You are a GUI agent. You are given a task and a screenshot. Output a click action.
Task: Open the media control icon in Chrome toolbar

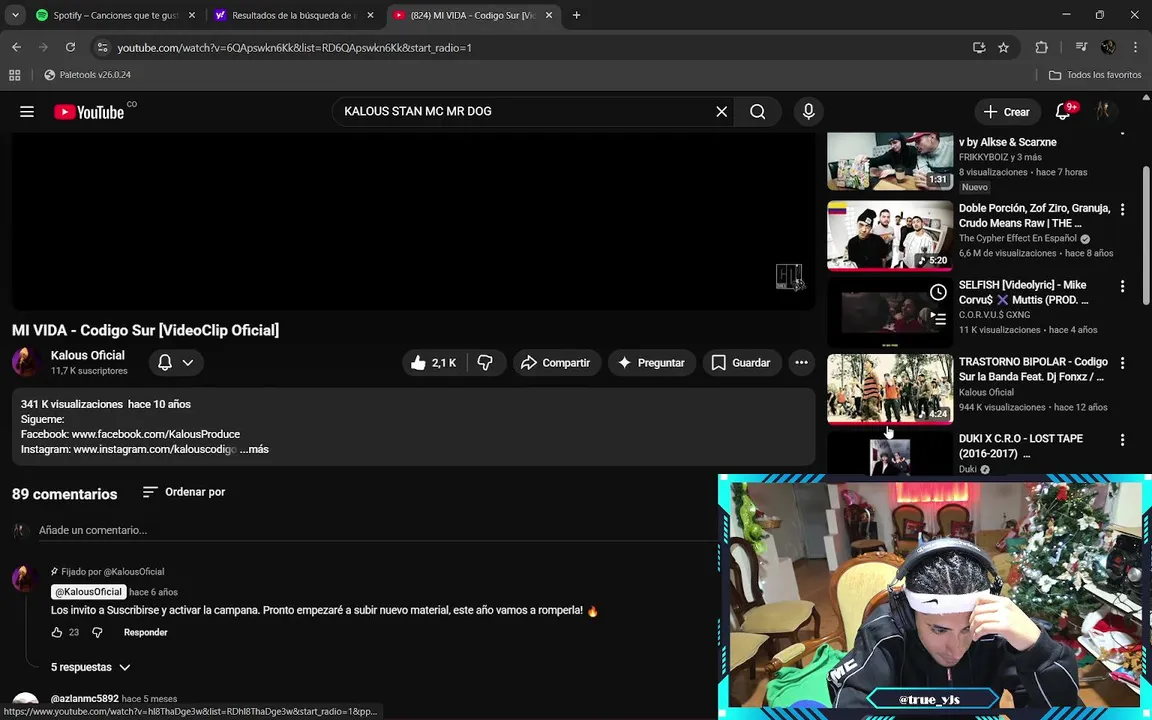(1081, 48)
